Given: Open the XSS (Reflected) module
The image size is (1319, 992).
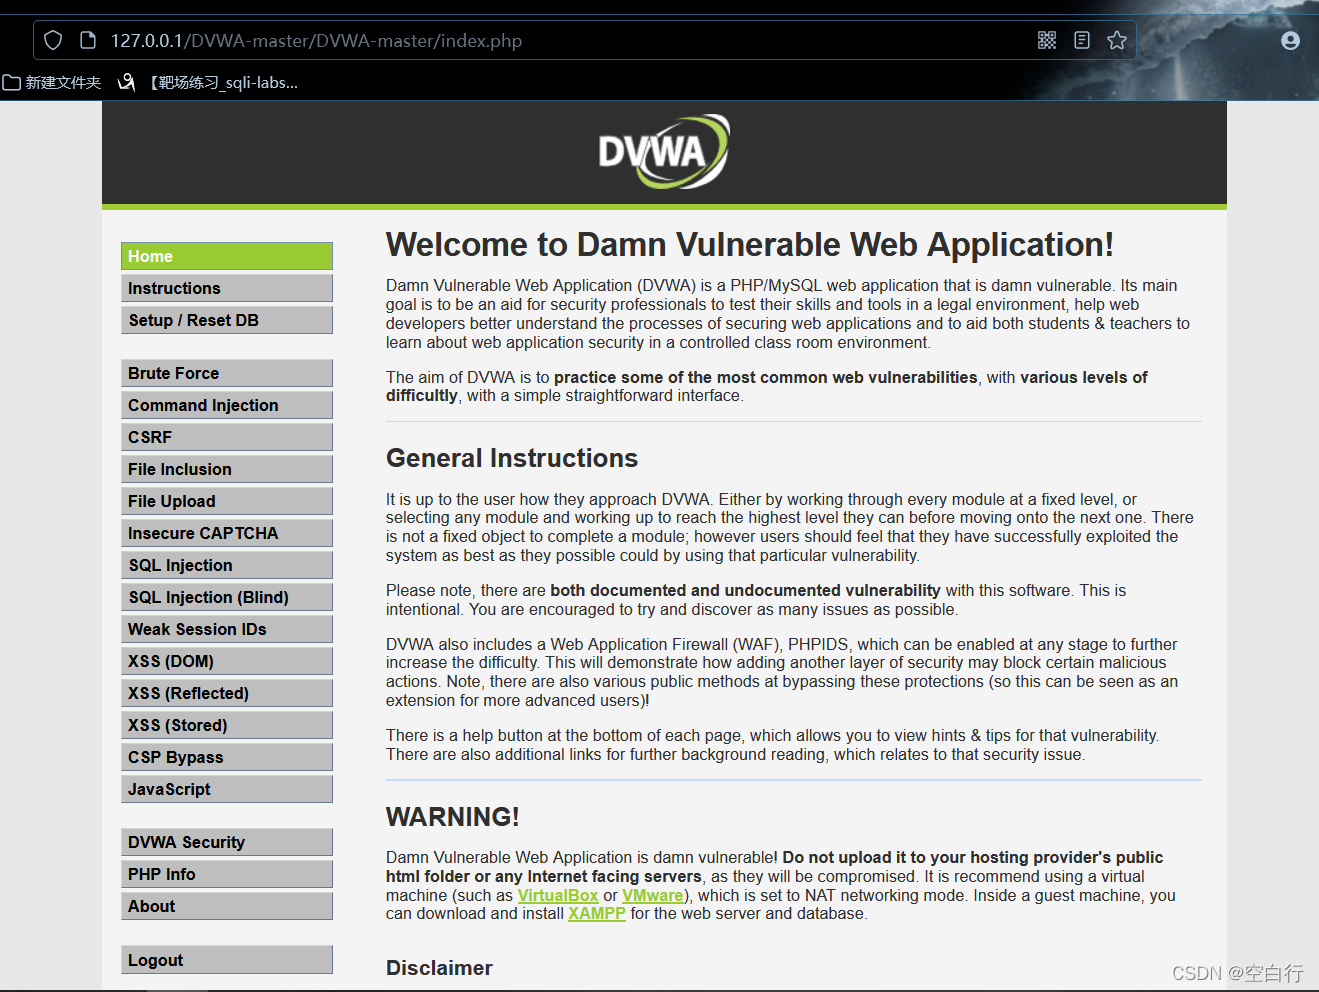Looking at the screenshot, I should [x=227, y=693].
